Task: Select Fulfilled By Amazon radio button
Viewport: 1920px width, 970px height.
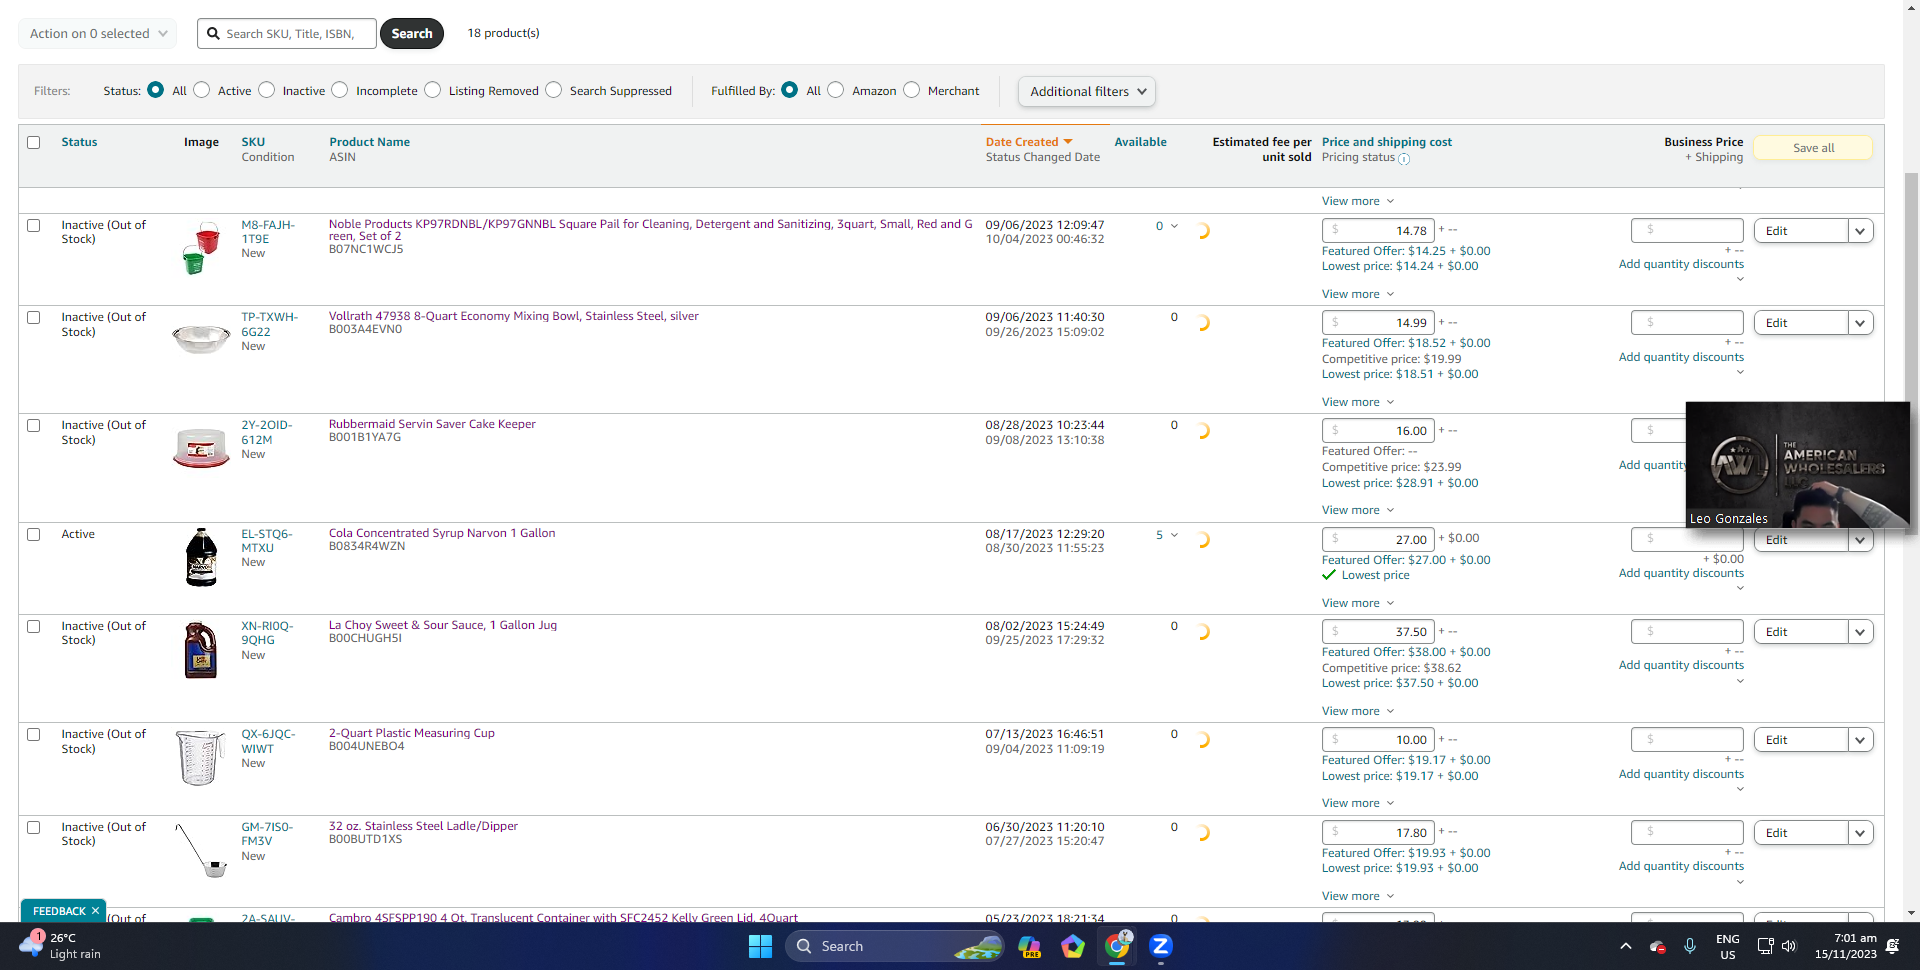Action: [x=836, y=90]
